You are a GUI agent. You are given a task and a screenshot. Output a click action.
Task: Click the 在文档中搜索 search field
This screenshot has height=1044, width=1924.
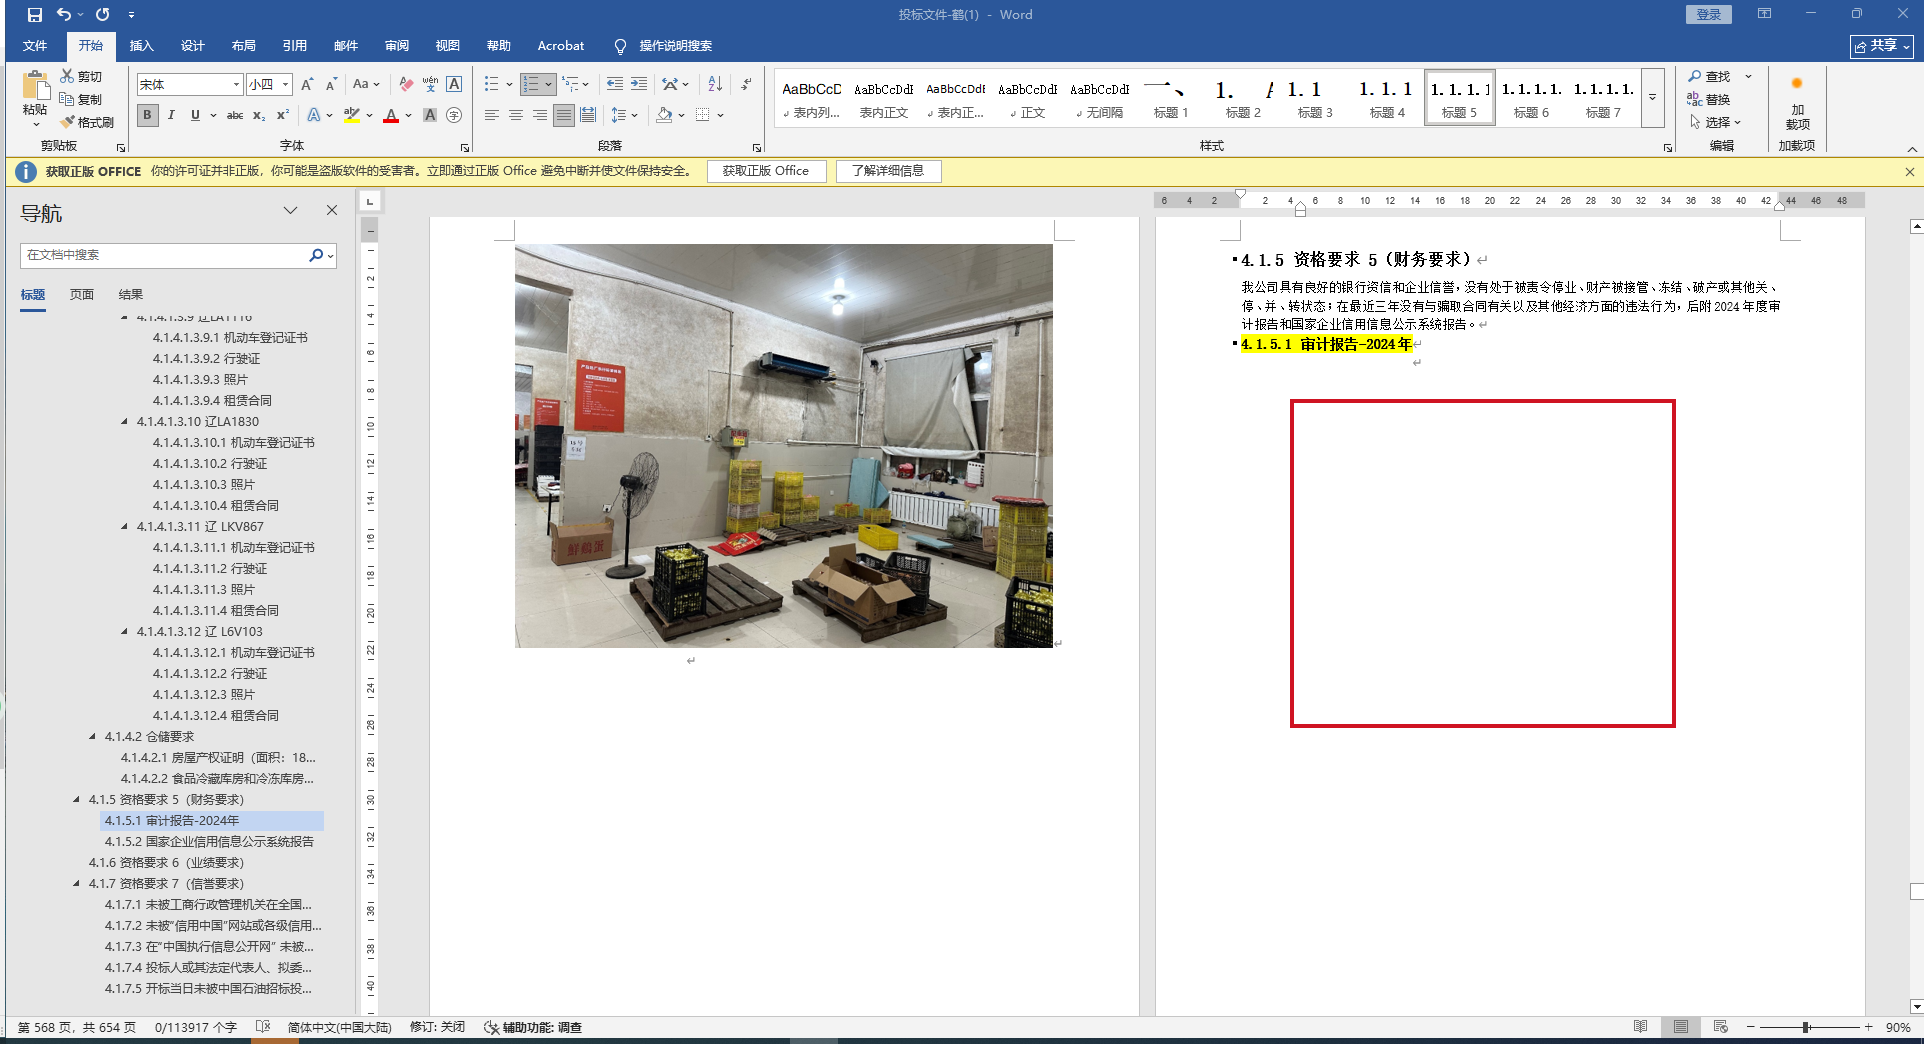point(167,255)
